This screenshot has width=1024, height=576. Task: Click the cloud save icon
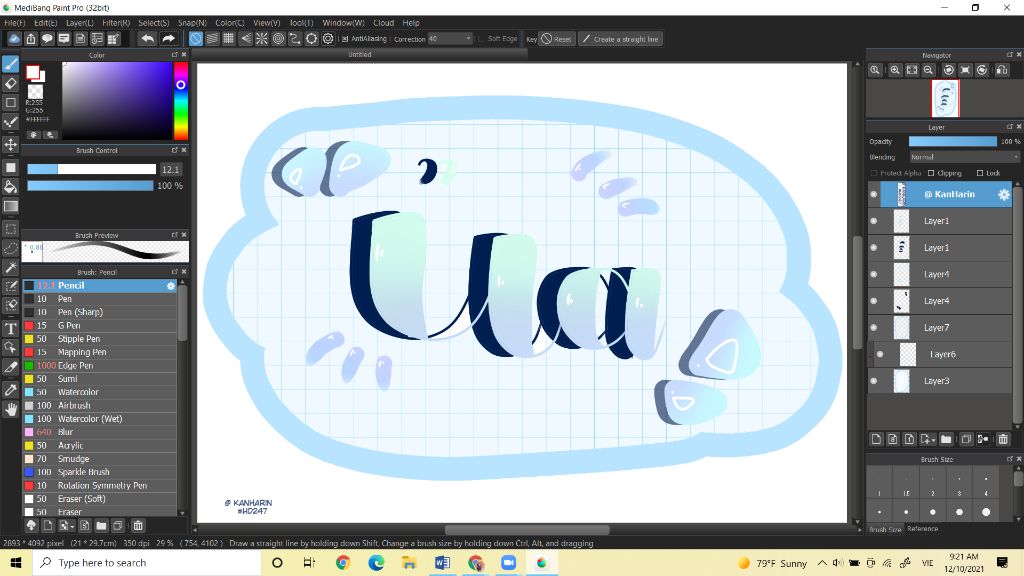tap(14, 39)
